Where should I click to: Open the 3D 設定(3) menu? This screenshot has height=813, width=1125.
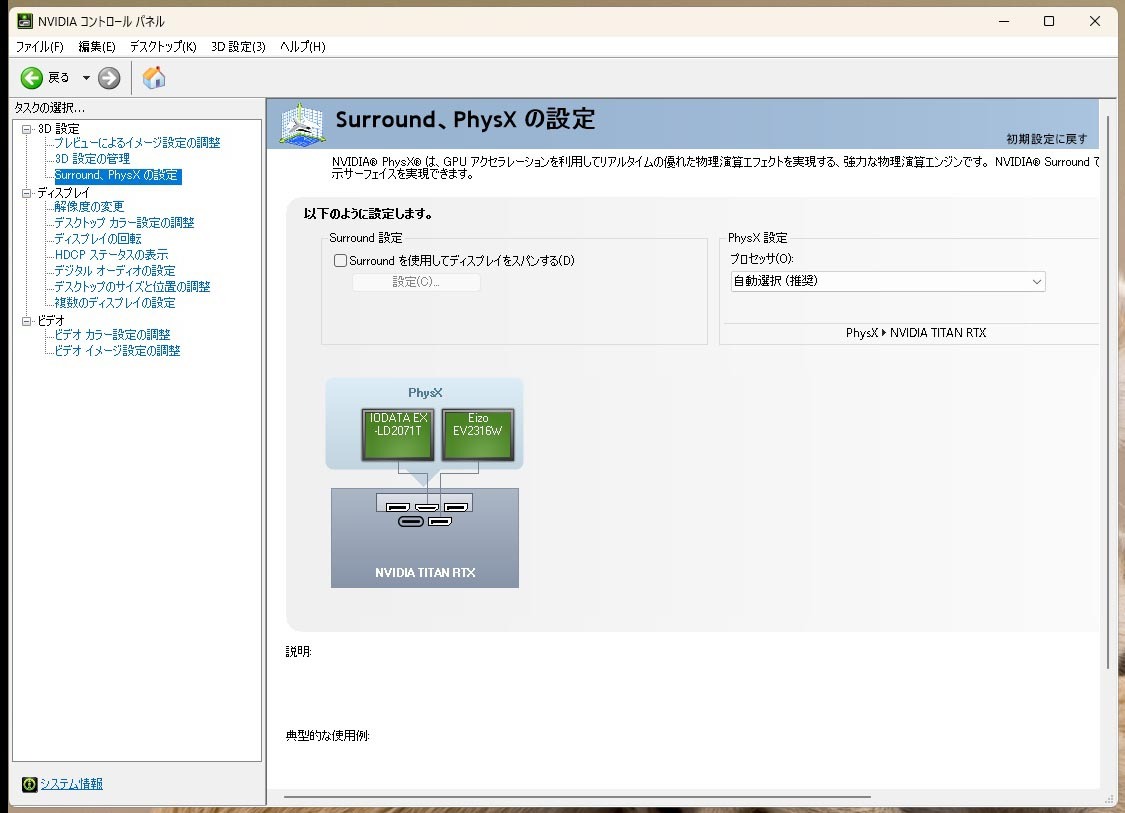(238, 47)
